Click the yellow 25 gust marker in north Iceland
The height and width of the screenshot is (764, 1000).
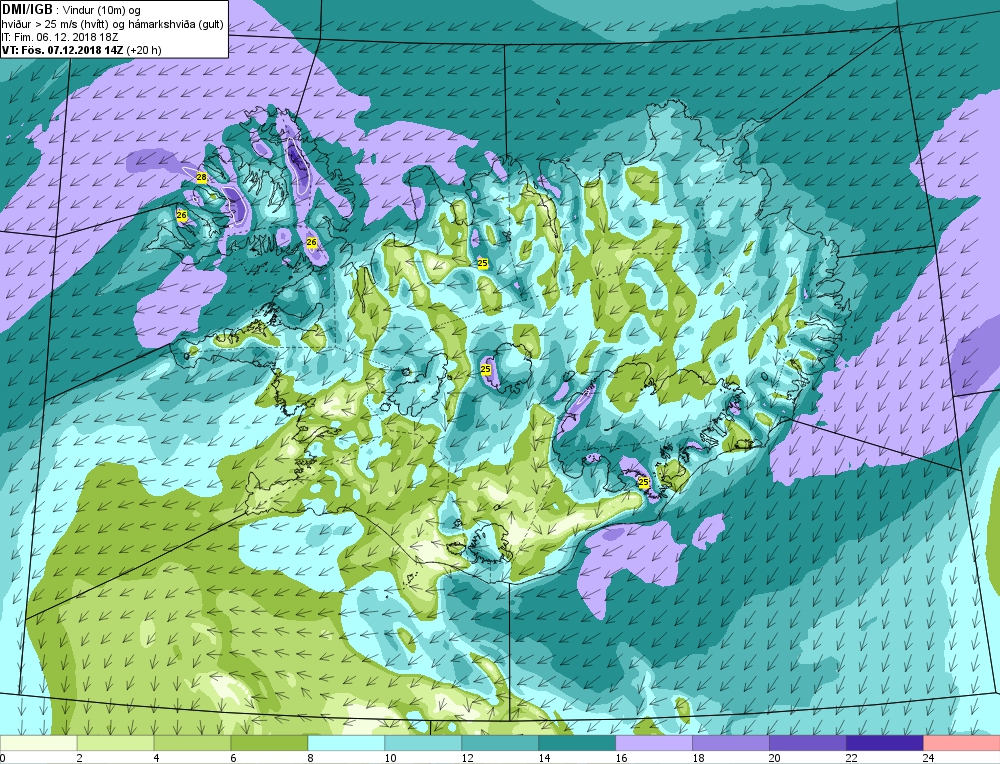click(483, 263)
